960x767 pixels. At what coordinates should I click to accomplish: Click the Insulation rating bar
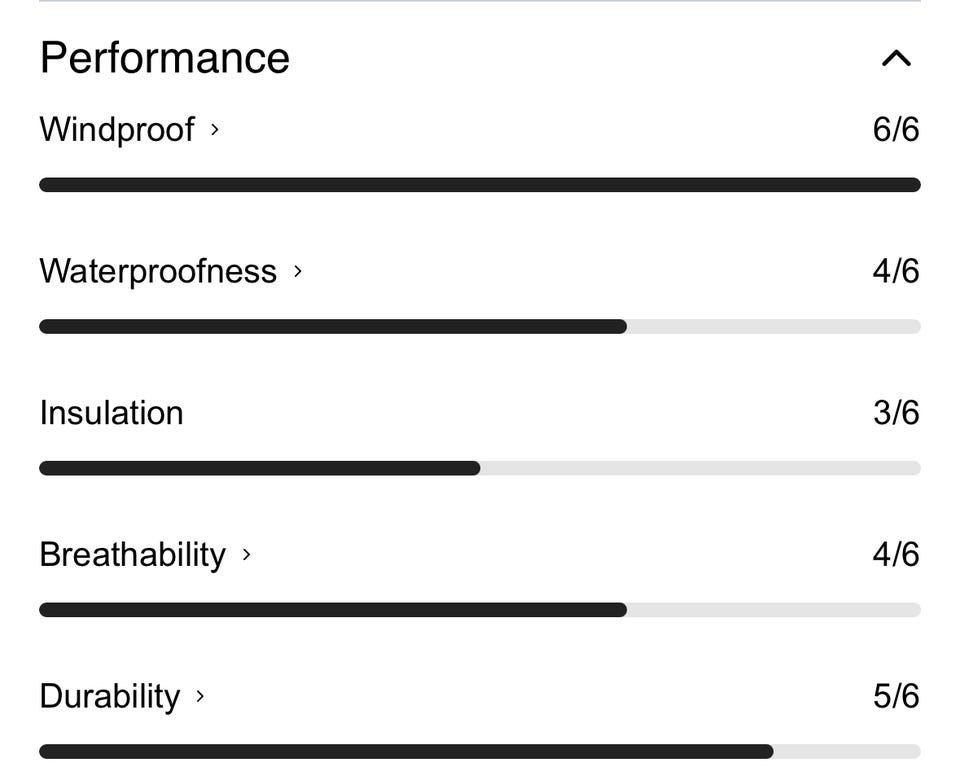(x=479, y=468)
